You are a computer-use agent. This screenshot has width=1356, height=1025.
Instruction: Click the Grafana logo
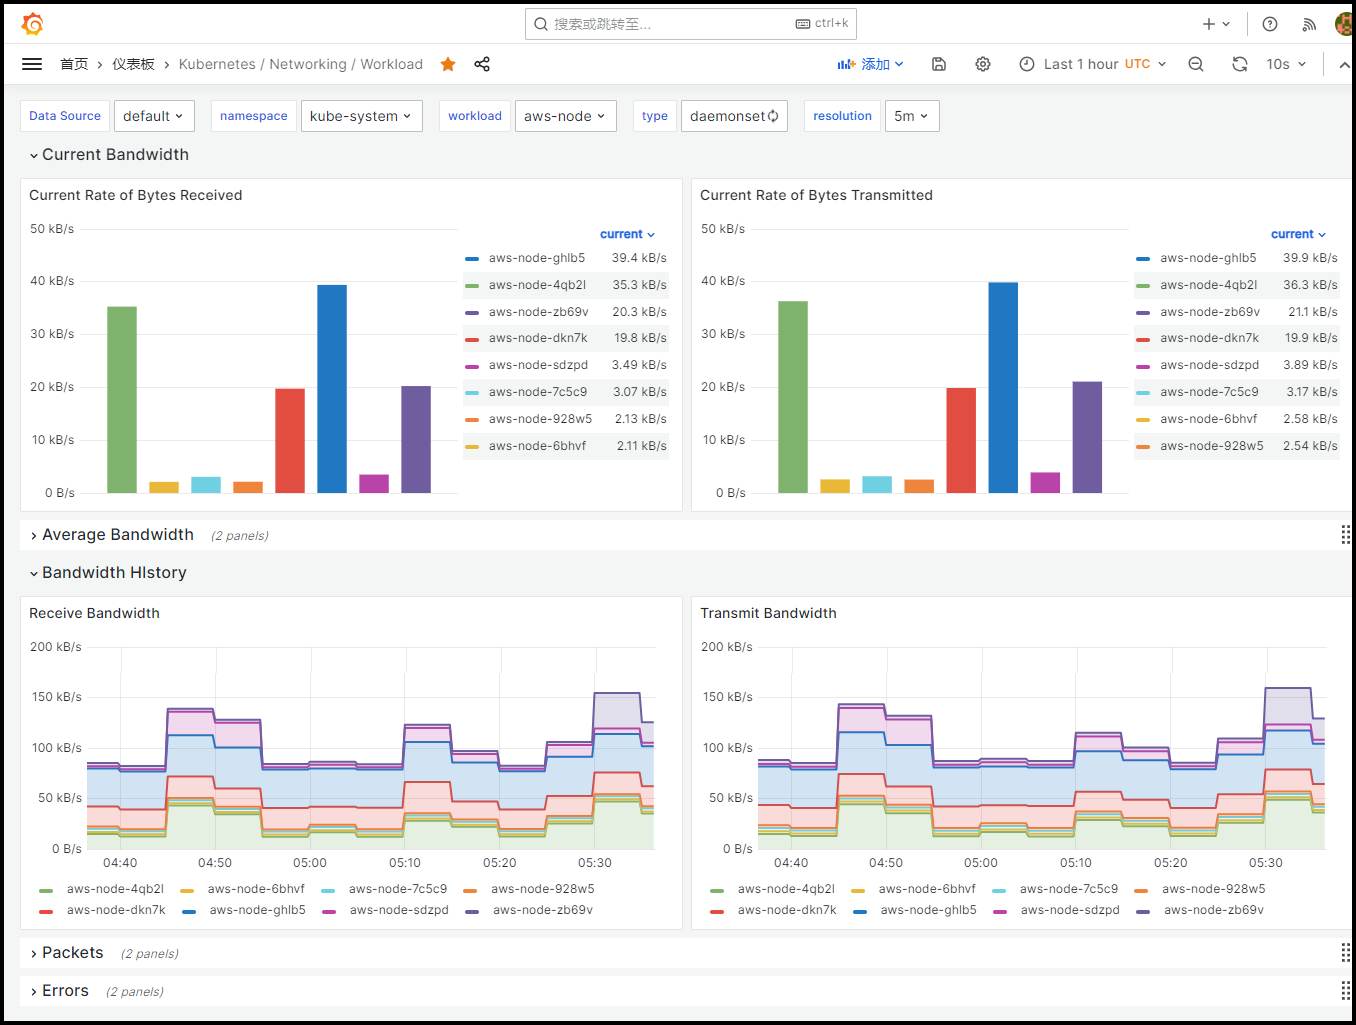coord(32,24)
